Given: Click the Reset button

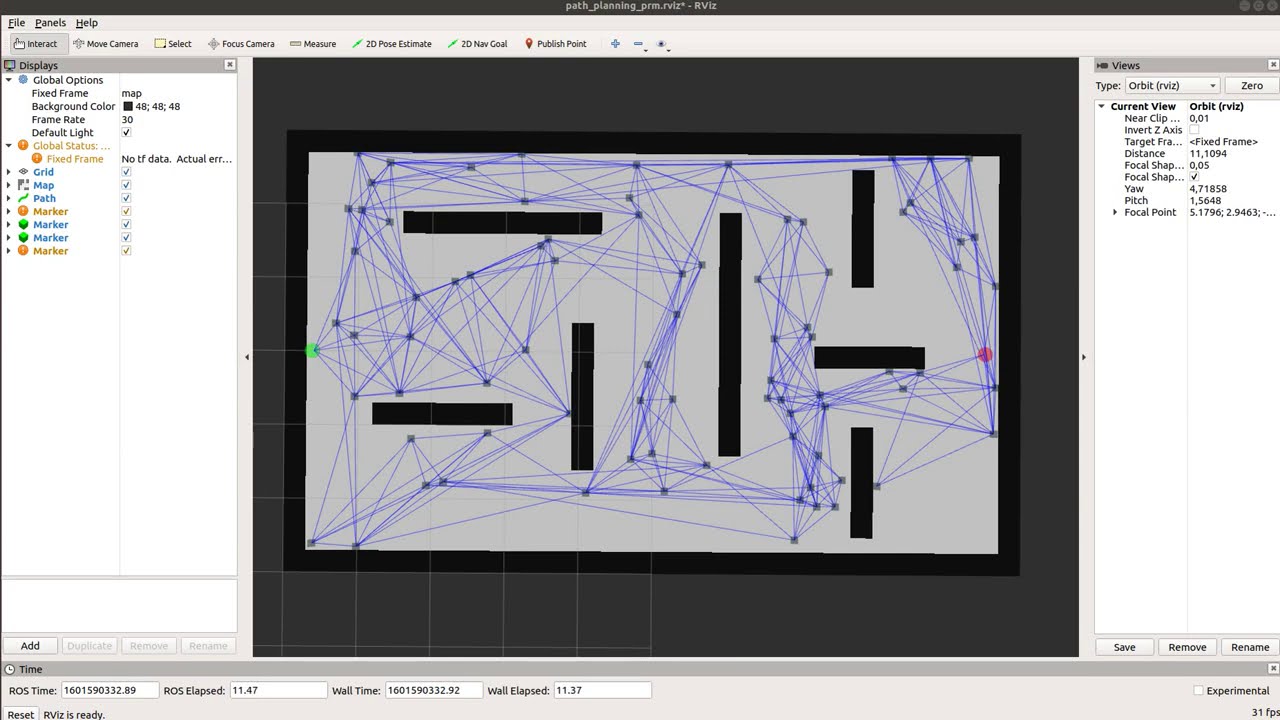Looking at the screenshot, I should tap(21, 714).
